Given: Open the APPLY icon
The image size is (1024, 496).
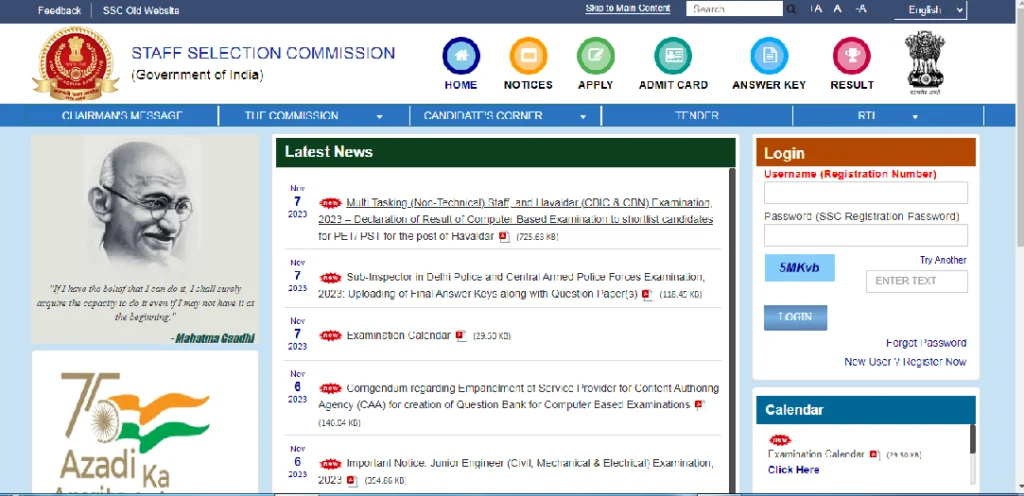Looking at the screenshot, I should (596, 56).
